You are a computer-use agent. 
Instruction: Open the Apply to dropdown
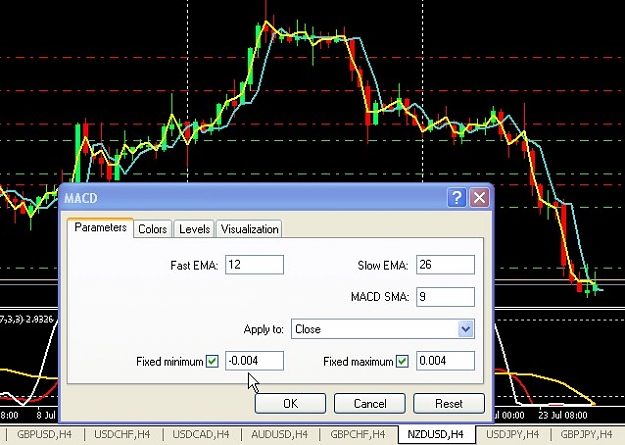(x=383, y=329)
